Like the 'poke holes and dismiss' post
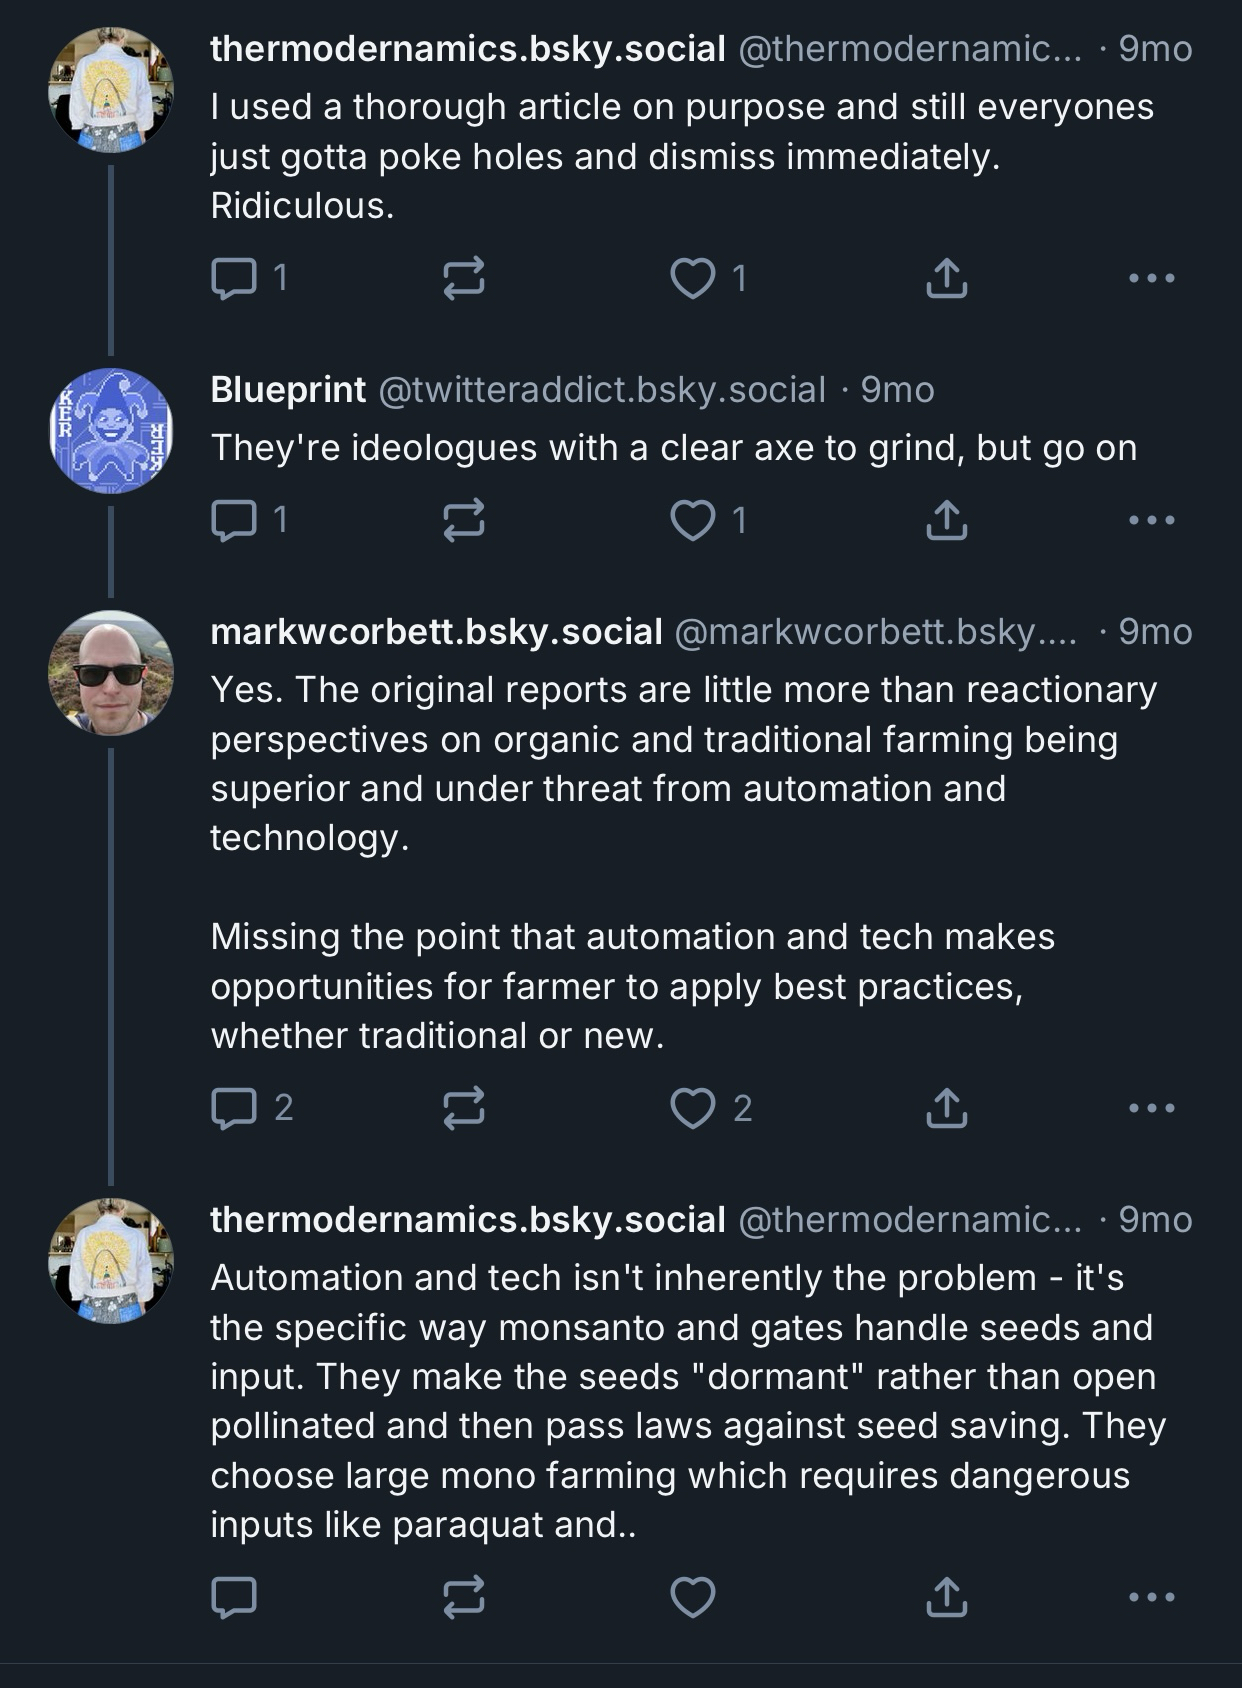The height and width of the screenshot is (1688, 1242). tap(692, 278)
